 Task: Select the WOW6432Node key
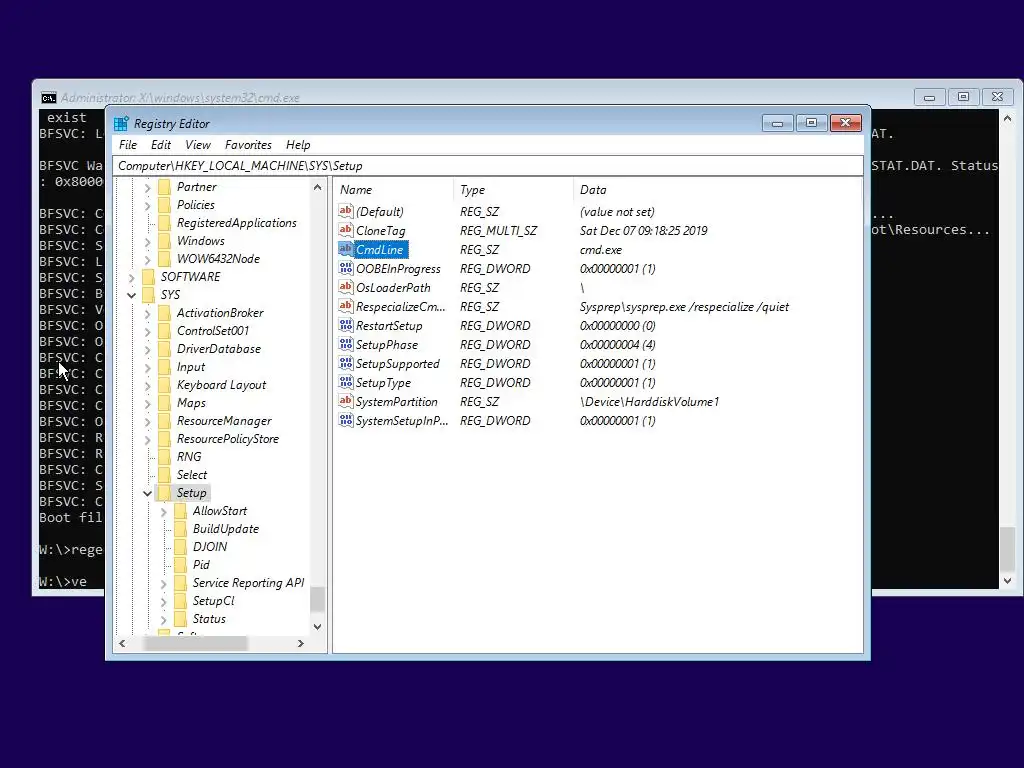pyautogui.click(x=218, y=259)
